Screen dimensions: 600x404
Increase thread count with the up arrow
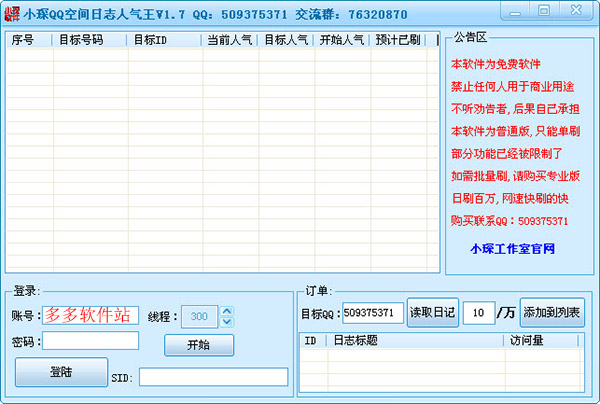point(226,311)
